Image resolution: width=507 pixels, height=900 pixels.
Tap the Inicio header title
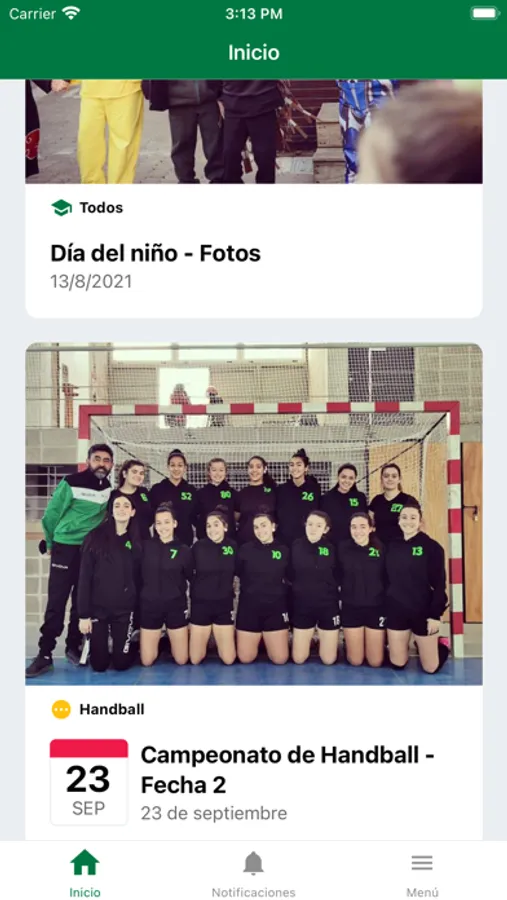254,52
